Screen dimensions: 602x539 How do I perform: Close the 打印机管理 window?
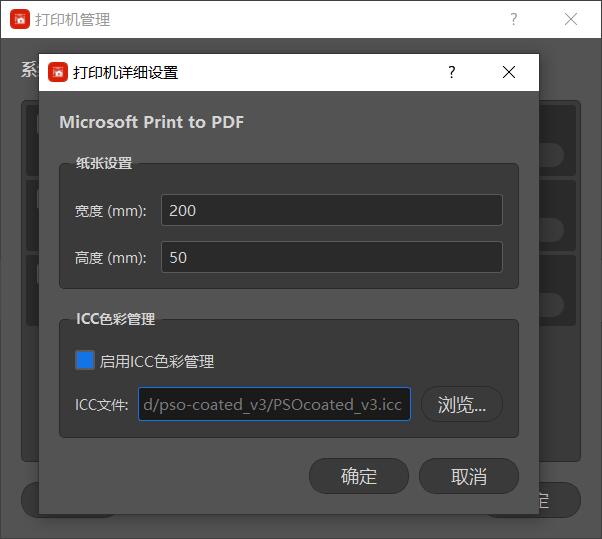coord(571,19)
